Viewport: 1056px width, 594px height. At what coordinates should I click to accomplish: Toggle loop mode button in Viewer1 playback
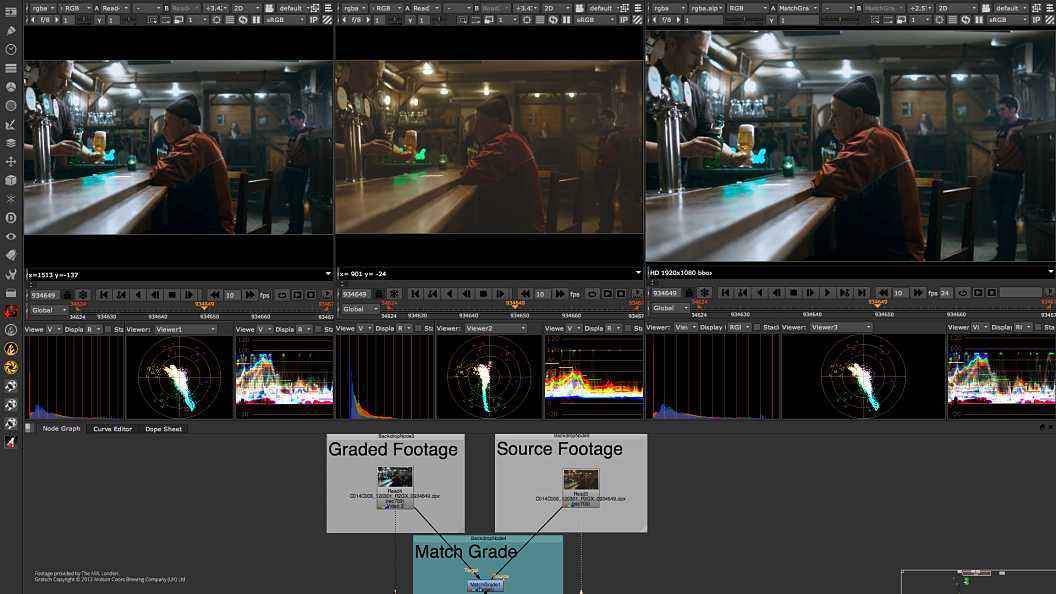click(x=282, y=295)
